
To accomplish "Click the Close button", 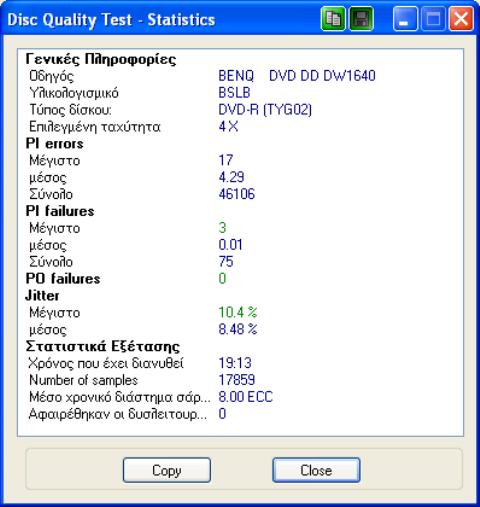I will pyautogui.click(x=316, y=470).
